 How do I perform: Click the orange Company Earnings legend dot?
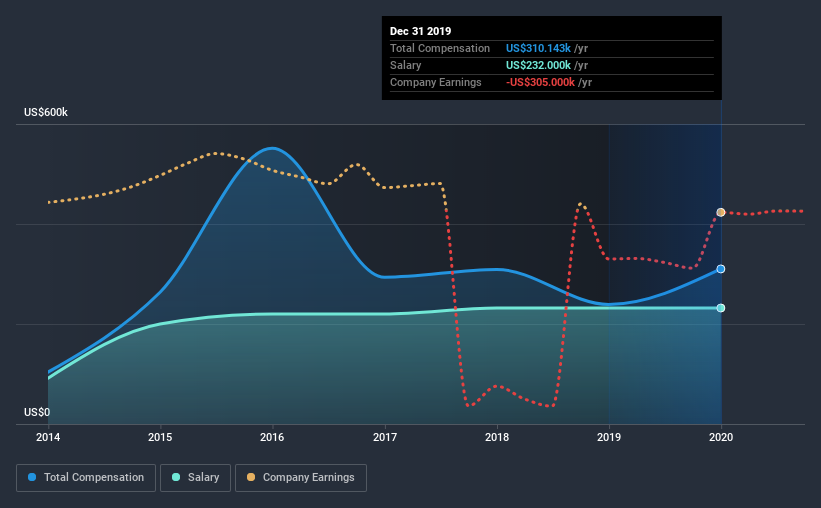(x=251, y=477)
